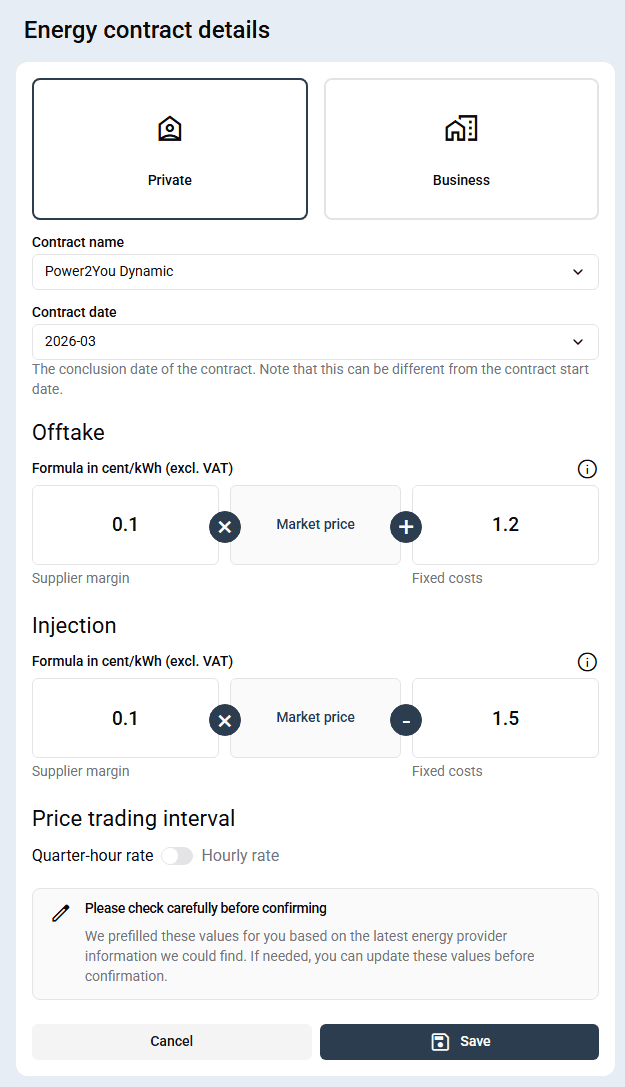Viewport: 625px width, 1087px height.
Task: Click the Offtake section heading
Action: 69,432
